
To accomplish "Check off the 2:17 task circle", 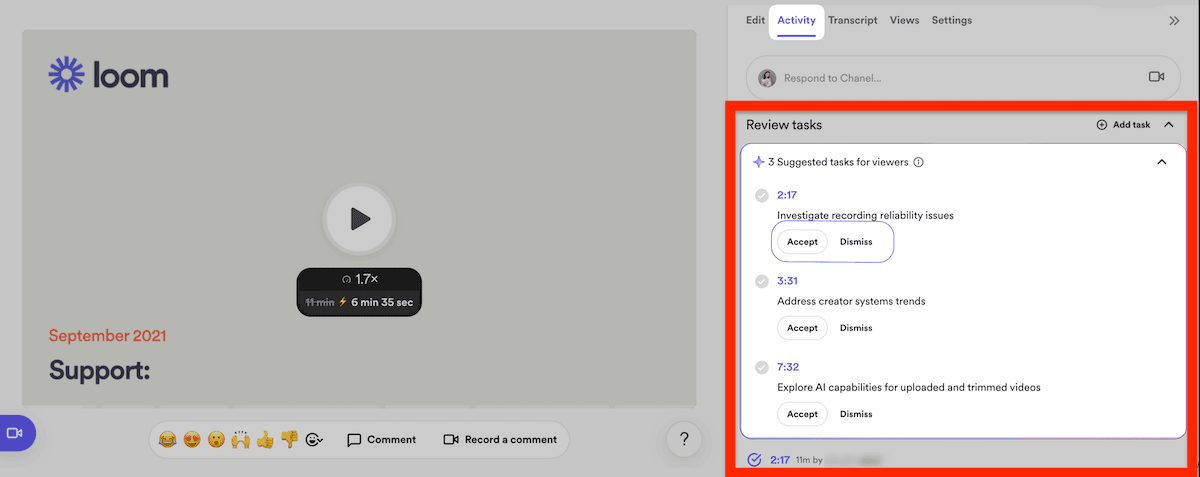I will (762, 196).
